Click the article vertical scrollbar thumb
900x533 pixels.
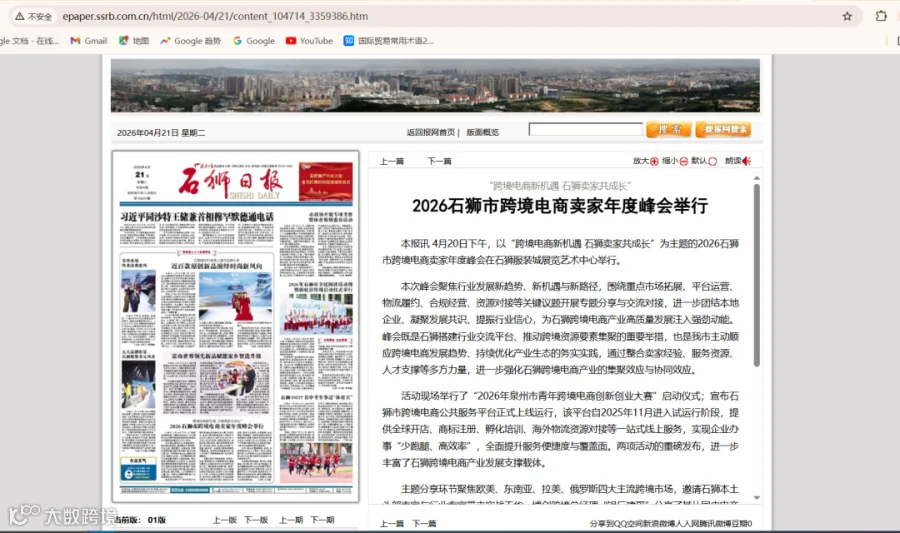[x=757, y=275]
